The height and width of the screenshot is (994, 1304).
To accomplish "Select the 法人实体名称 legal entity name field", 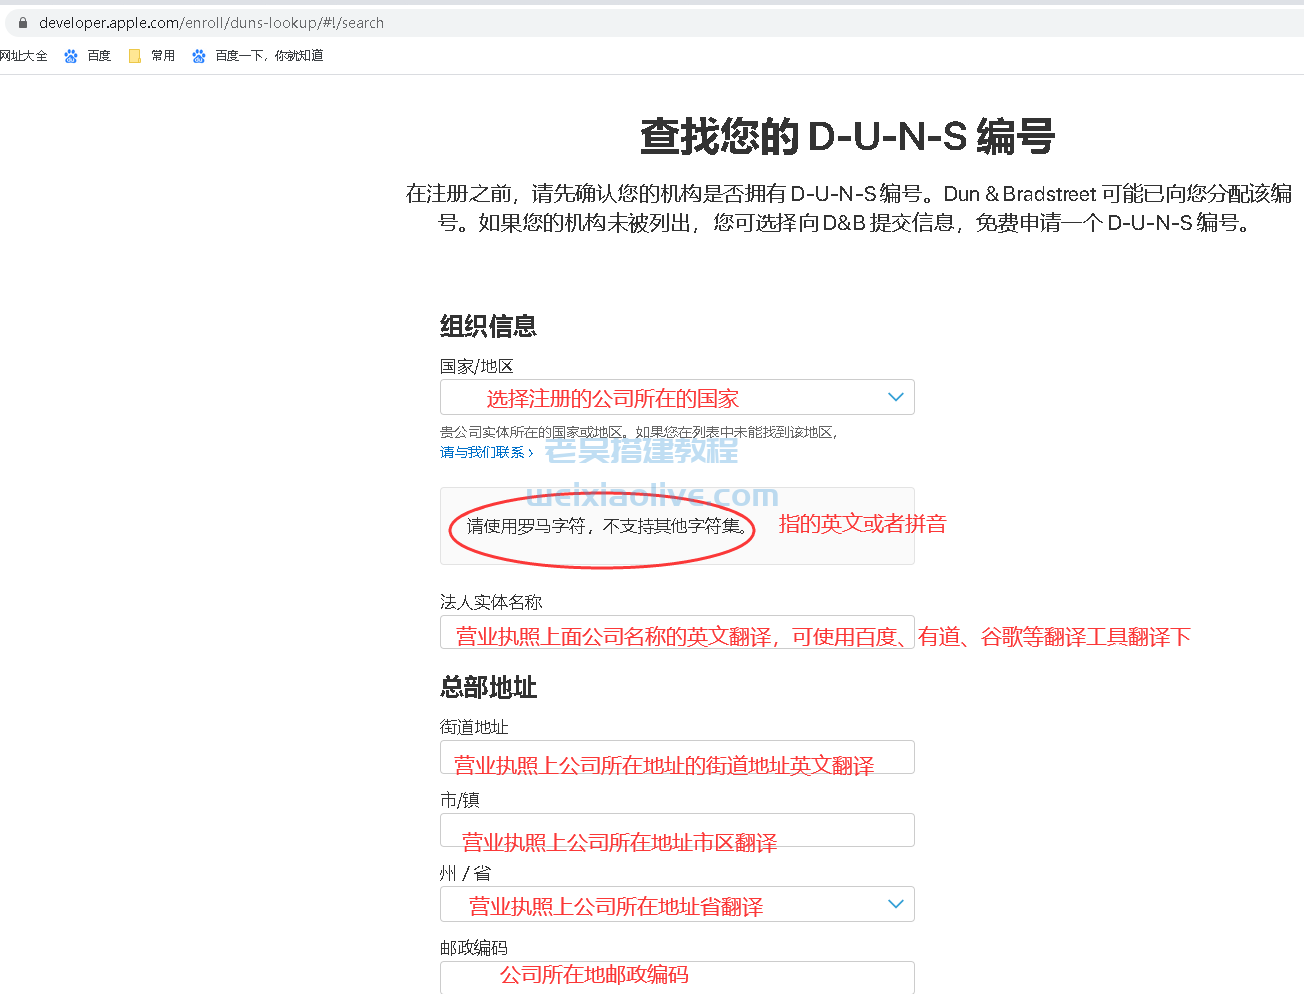I will point(677,635).
